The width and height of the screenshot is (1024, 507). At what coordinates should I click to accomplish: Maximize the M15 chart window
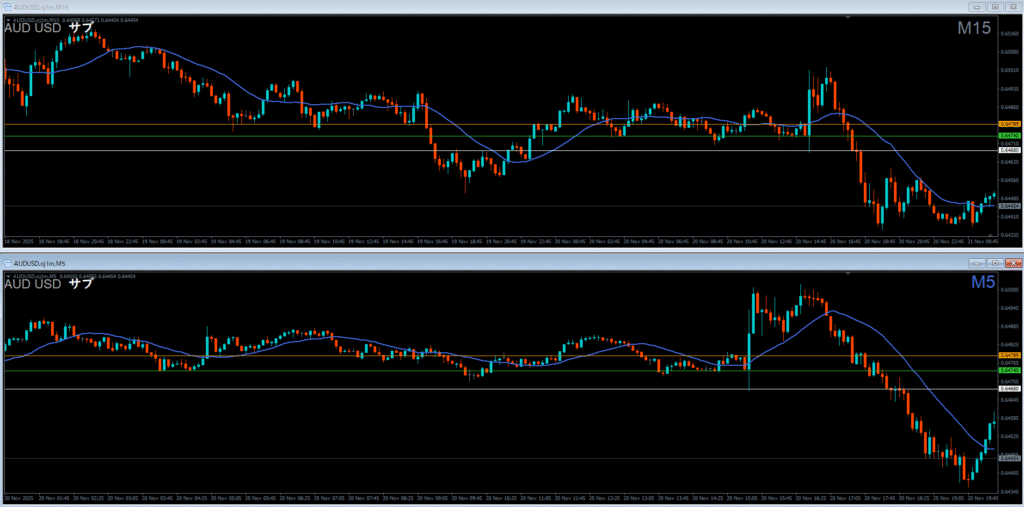(994, 7)
